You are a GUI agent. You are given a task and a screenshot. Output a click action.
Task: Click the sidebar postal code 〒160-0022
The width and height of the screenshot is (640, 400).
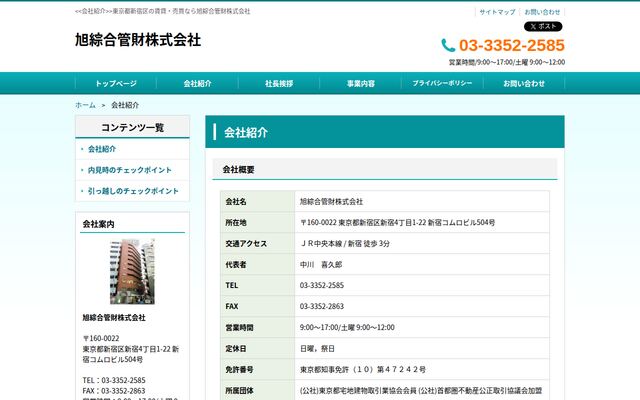(101, 338)
